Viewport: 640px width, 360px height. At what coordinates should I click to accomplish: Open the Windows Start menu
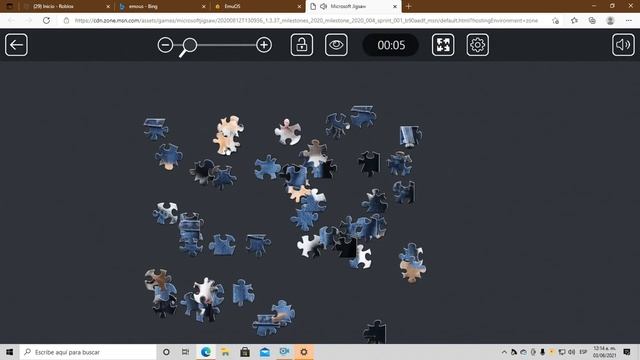click(9, 352)
